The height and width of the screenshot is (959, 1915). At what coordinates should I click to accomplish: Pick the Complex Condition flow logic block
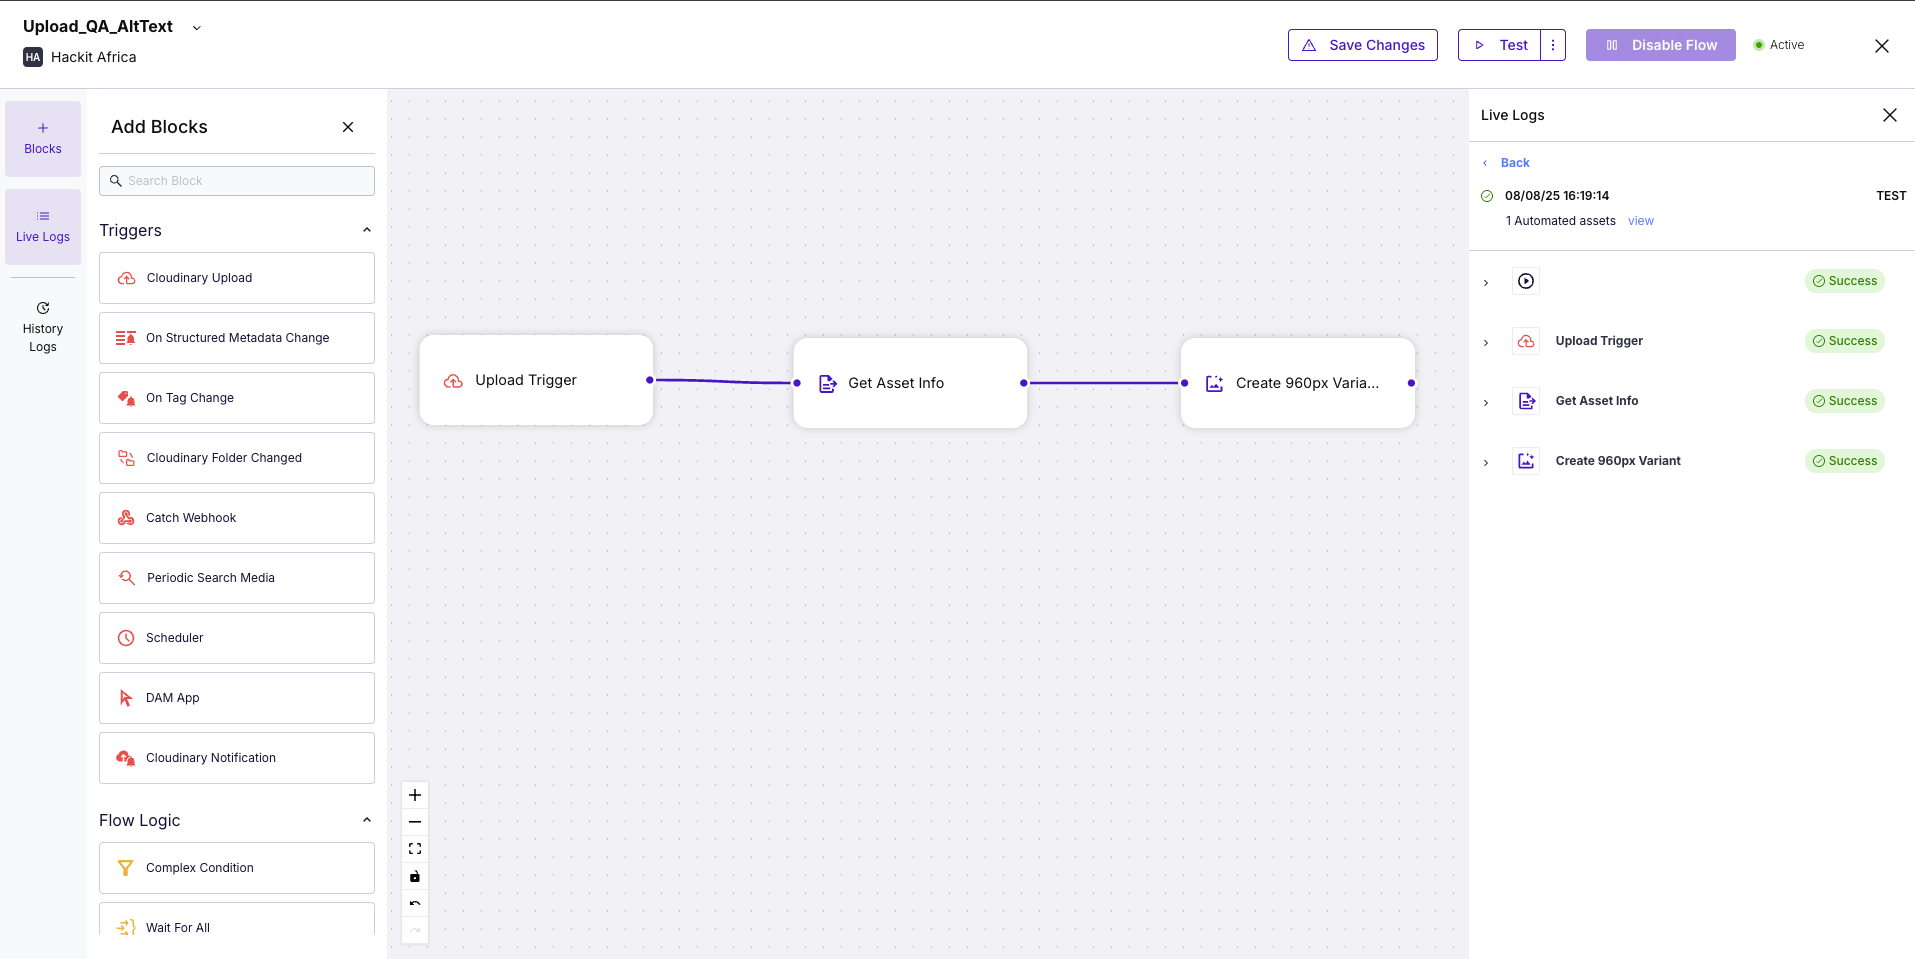click(236, 867)
